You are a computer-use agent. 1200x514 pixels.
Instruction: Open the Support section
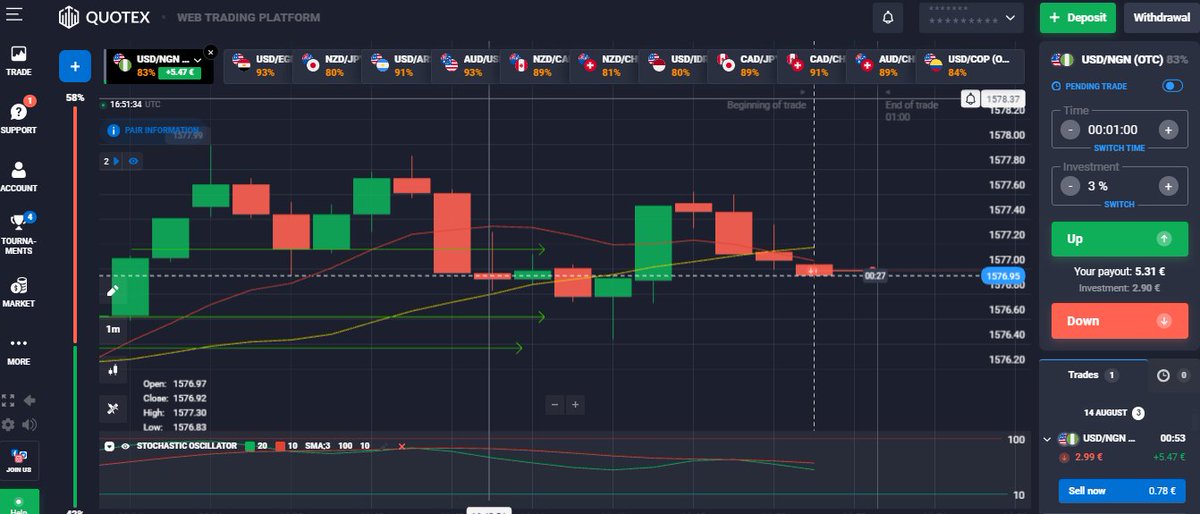point(19,118)
